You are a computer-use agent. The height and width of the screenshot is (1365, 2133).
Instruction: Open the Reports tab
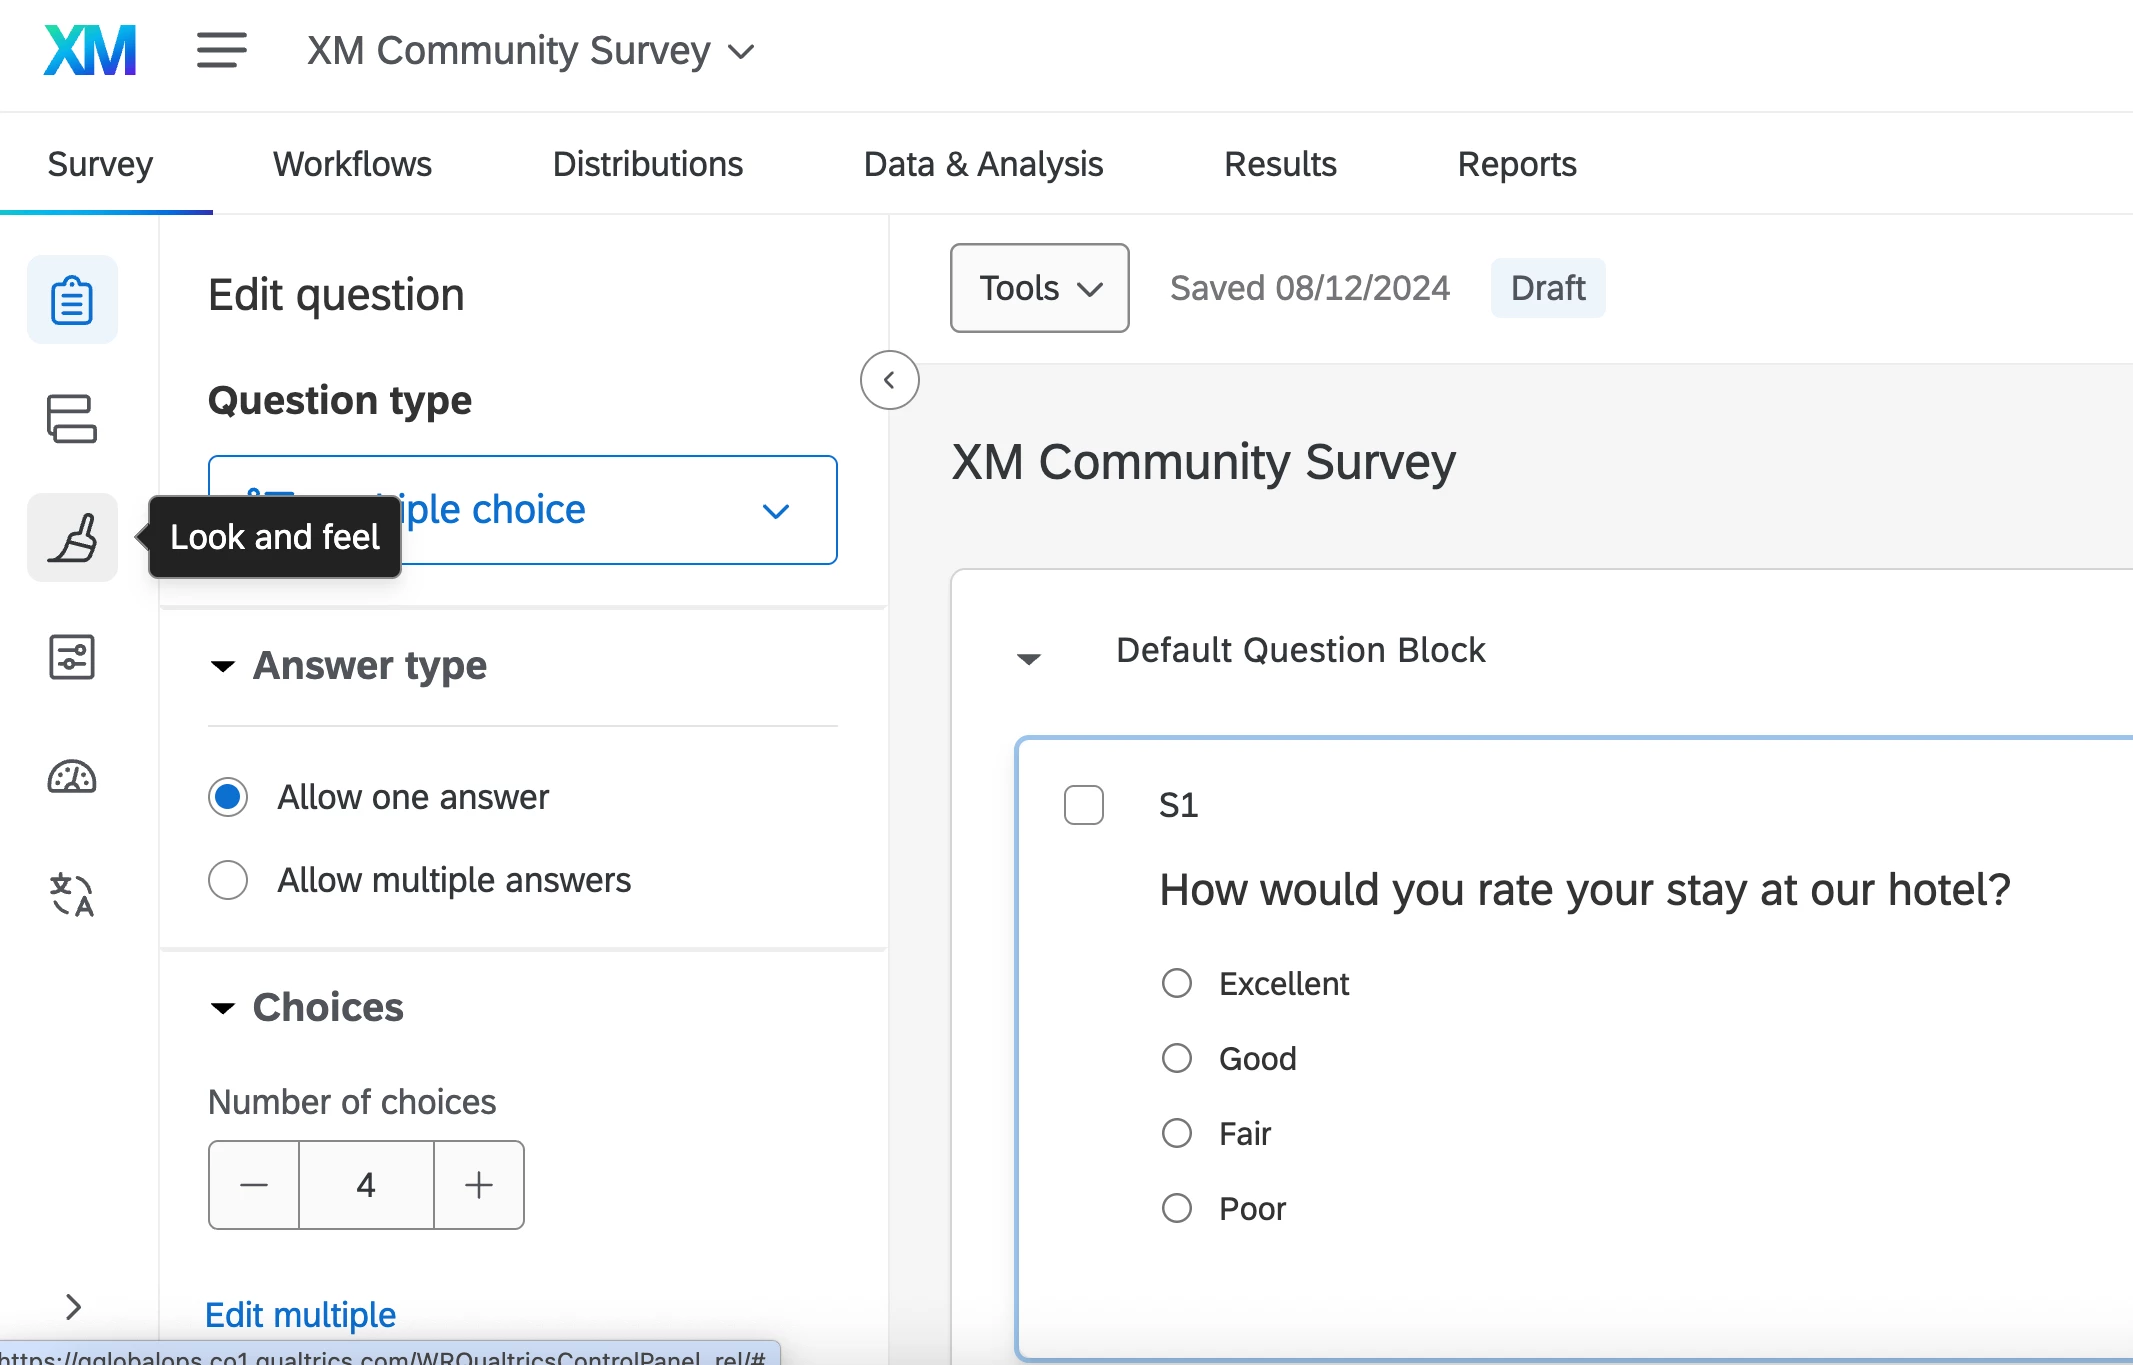click(1516, 164)
